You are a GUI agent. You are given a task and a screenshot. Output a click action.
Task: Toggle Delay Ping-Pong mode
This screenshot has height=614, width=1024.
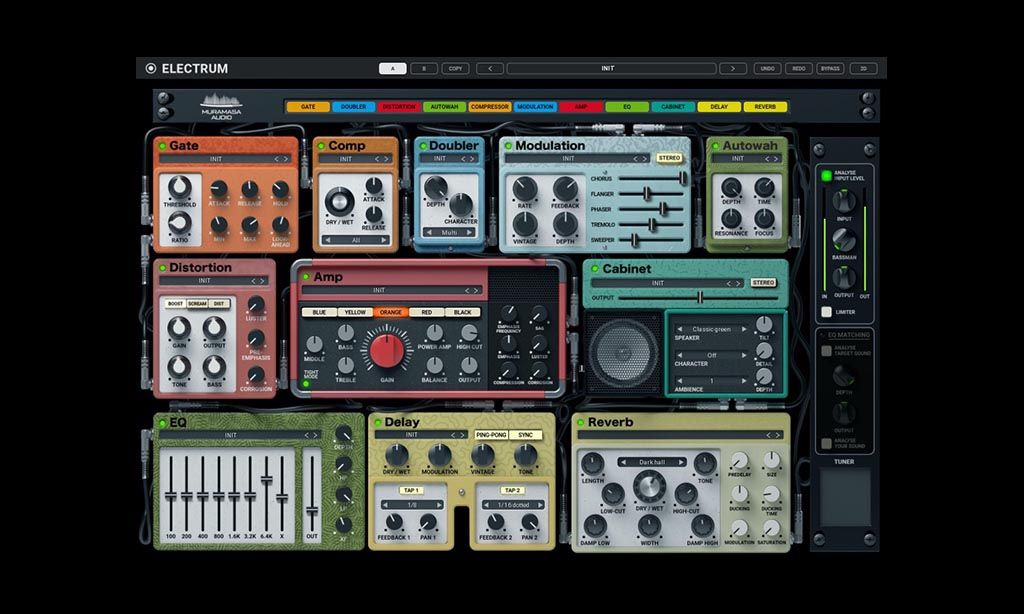coord(491,435)
